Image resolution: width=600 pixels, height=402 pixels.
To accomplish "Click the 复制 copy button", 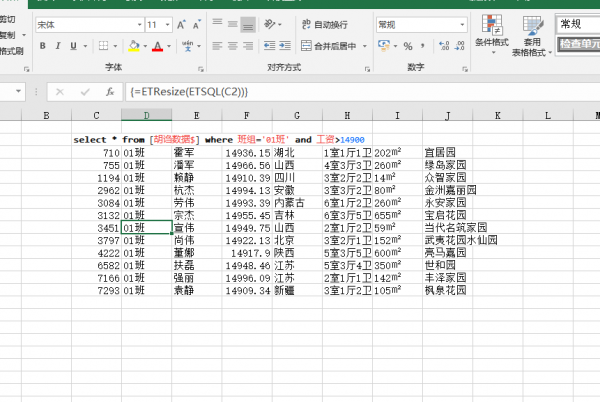I will point(8,35).
